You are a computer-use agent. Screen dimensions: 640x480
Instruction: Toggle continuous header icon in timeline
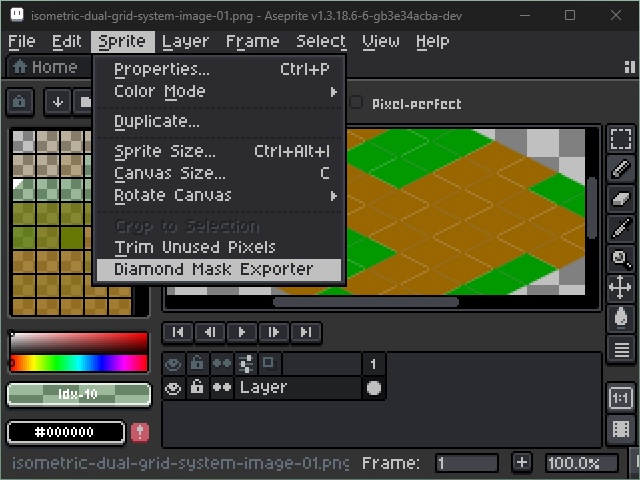222,363
